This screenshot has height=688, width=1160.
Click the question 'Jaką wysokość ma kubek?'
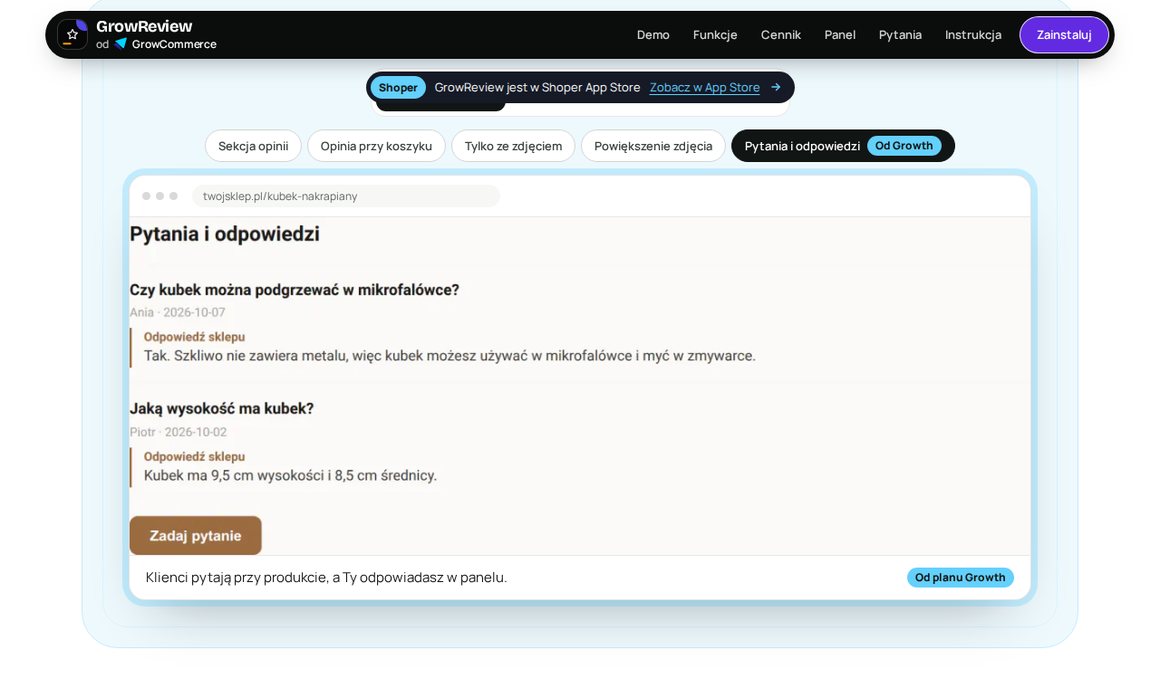pos(221,408)
